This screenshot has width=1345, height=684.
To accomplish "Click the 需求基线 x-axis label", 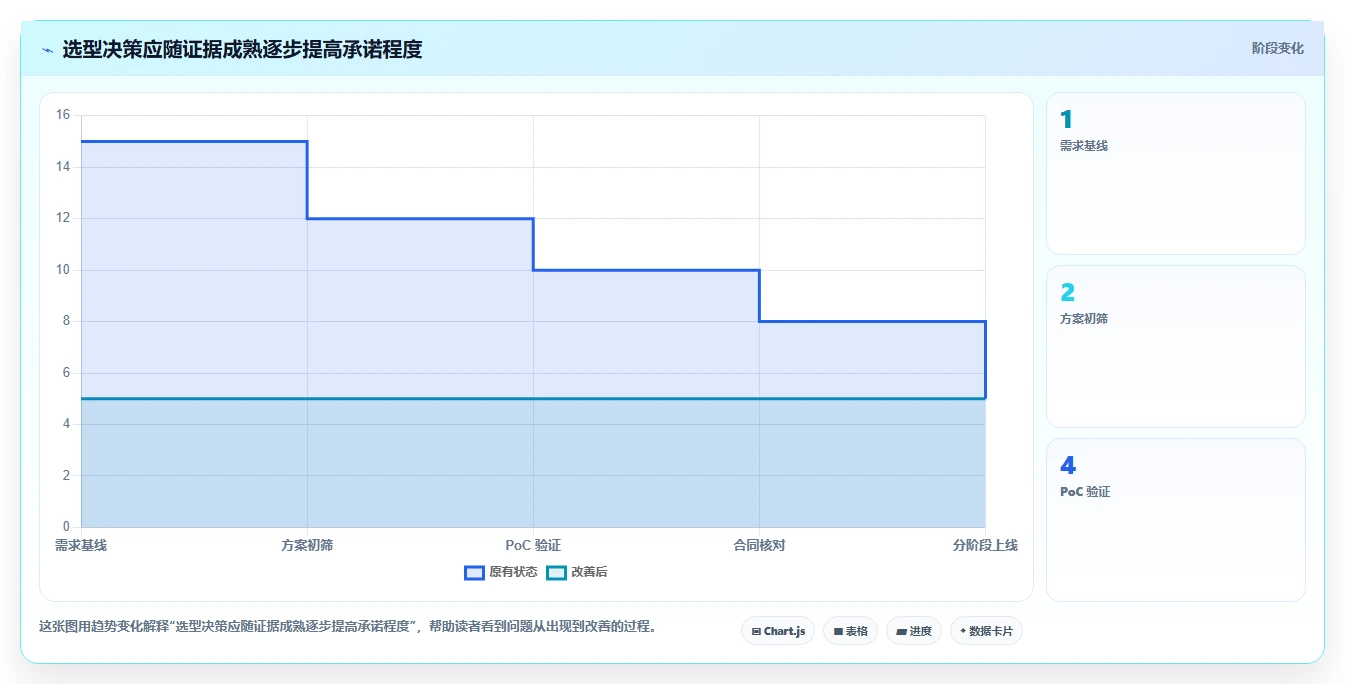I will coord(81,545).
